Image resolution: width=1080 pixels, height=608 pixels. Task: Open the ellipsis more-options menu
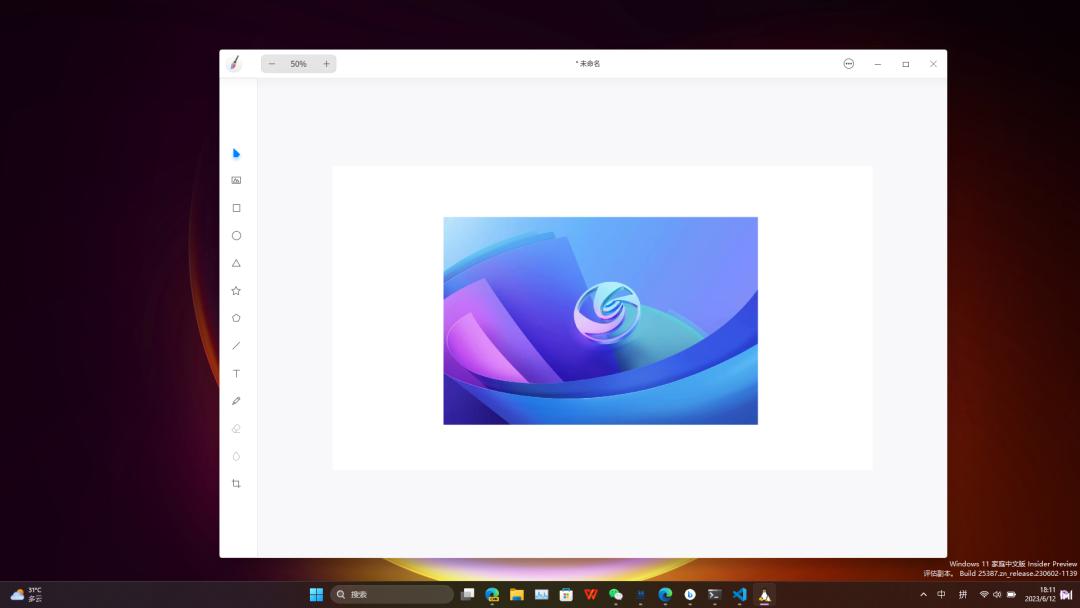(848, 63)
